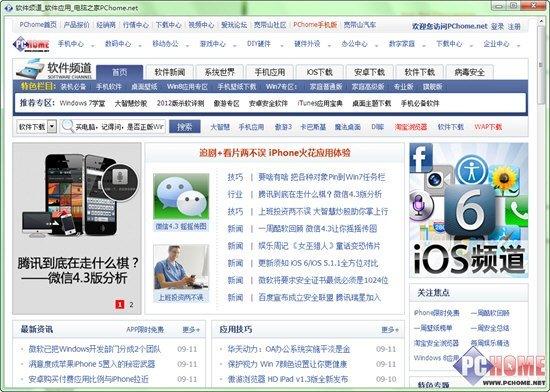
Task: Open article 上班投资两不误 大智慧炒股
Action: pyautogui.click(x=323, y=211)
